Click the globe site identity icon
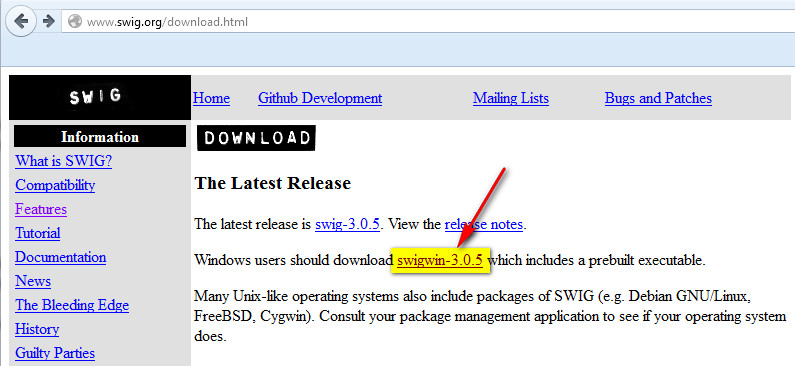 [x=75, y=22]
